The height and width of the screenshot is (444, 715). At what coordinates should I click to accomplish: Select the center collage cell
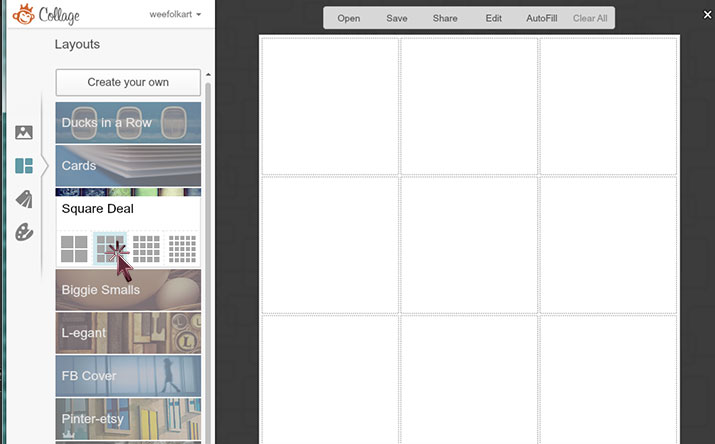pyautogui.click(x=469, y=245)
